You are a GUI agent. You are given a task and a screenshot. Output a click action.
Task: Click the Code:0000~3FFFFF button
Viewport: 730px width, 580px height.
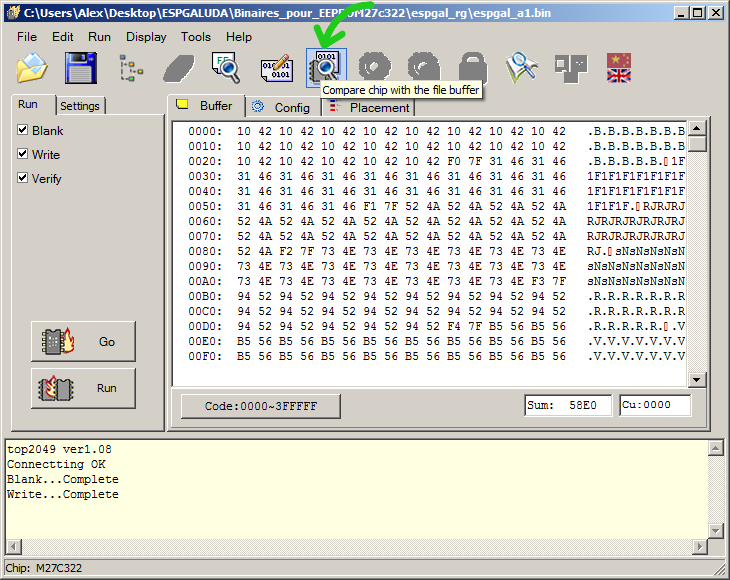[x=260, y=406]
